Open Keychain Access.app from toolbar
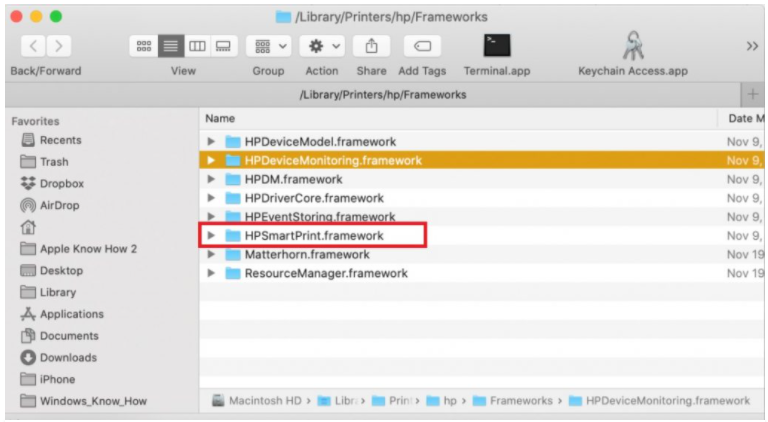Image resolution: width=768 pixels, height=422 pixels. click(633, 46)
